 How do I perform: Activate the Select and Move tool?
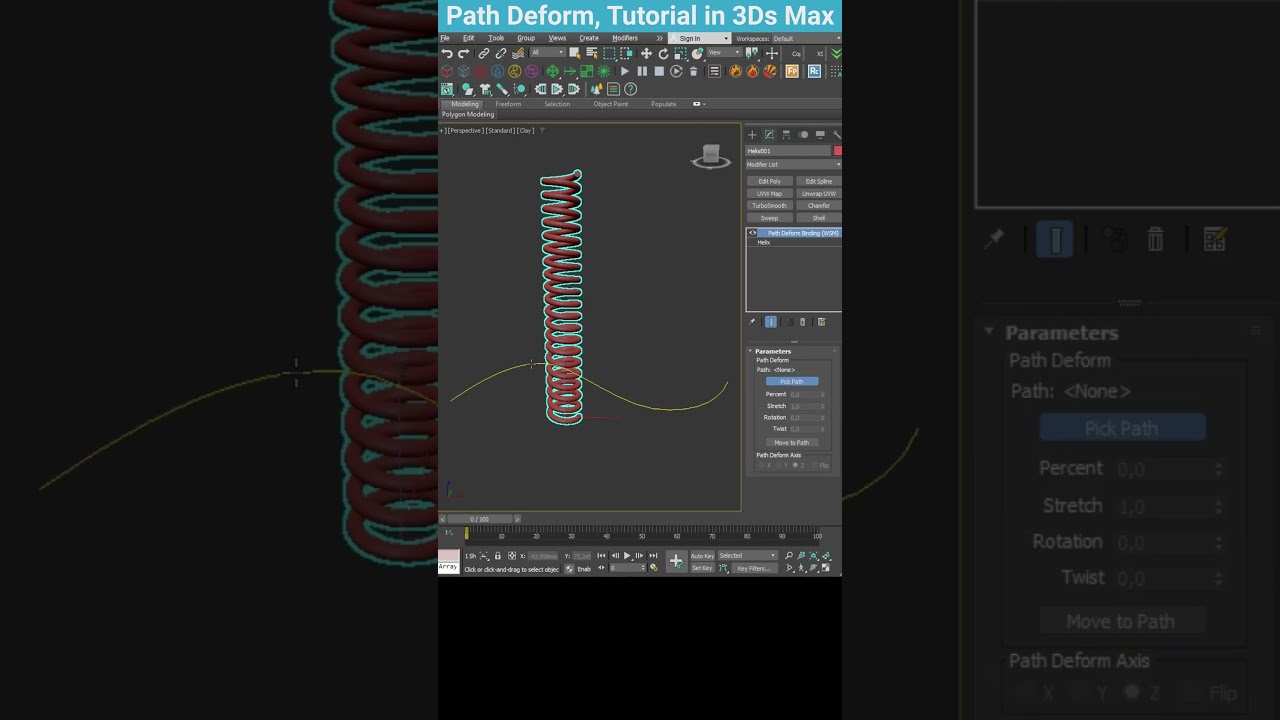point(646,53)
